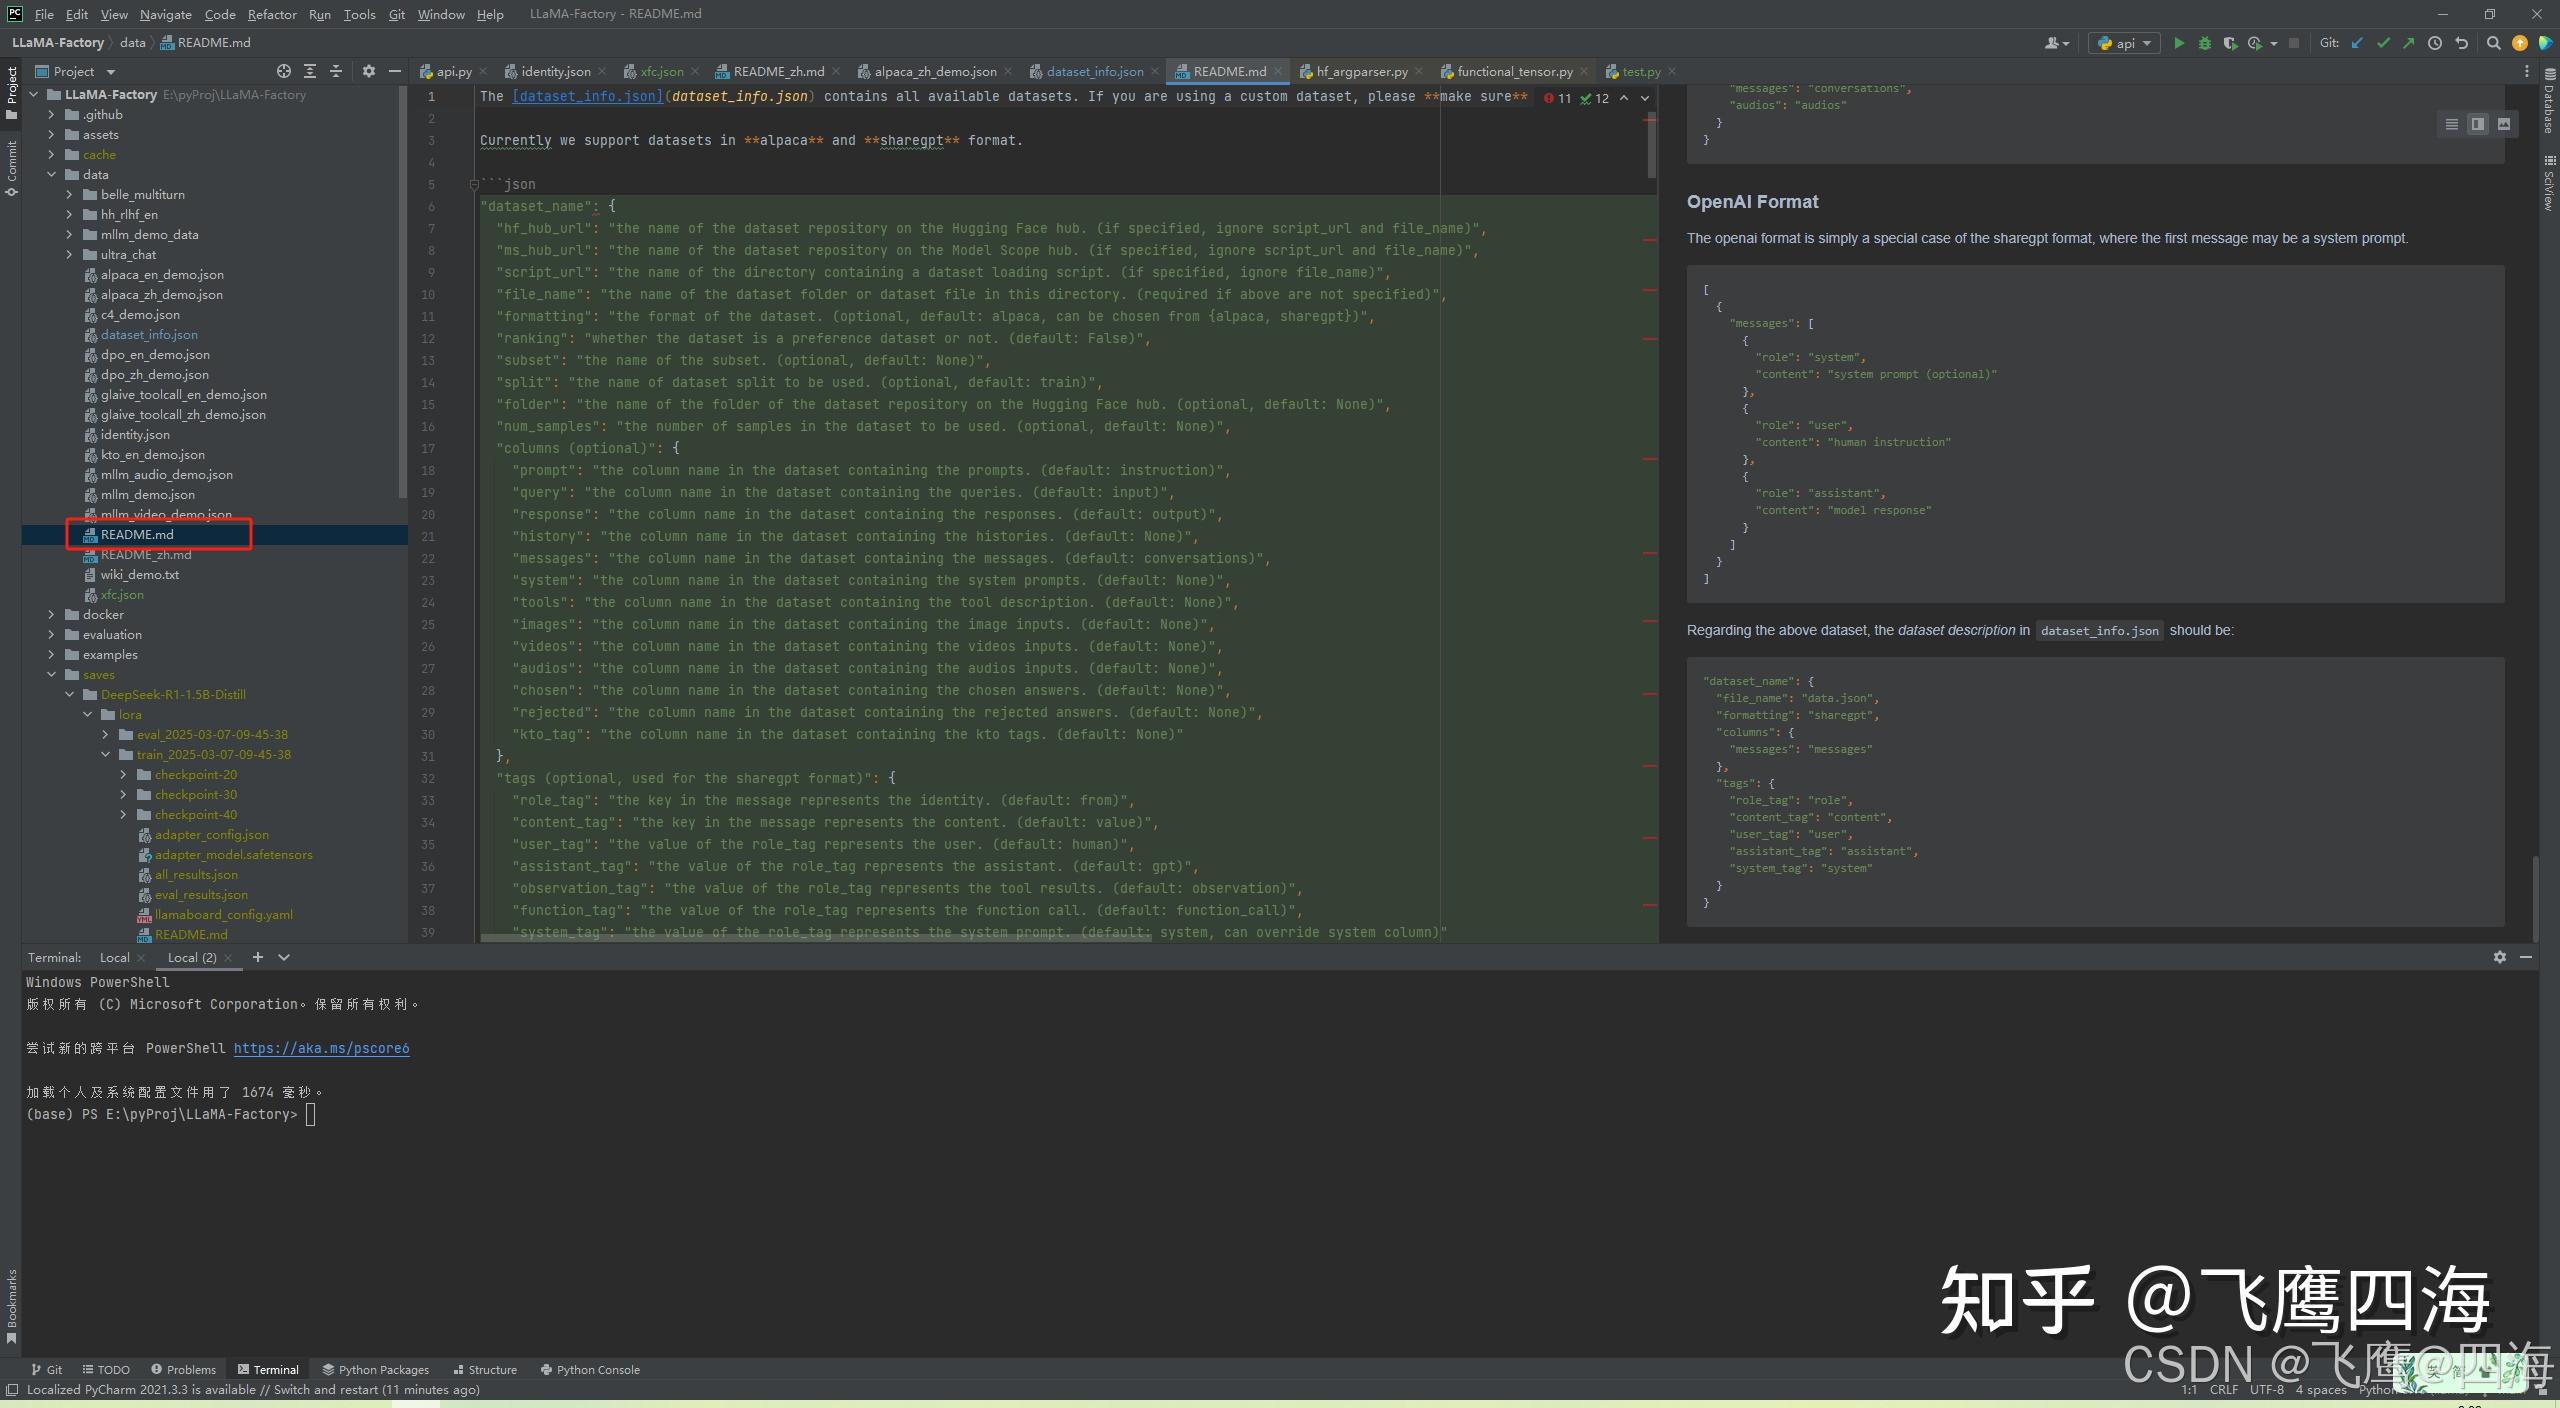Switch to dataset_info.json editor tab

(1094, 71)
